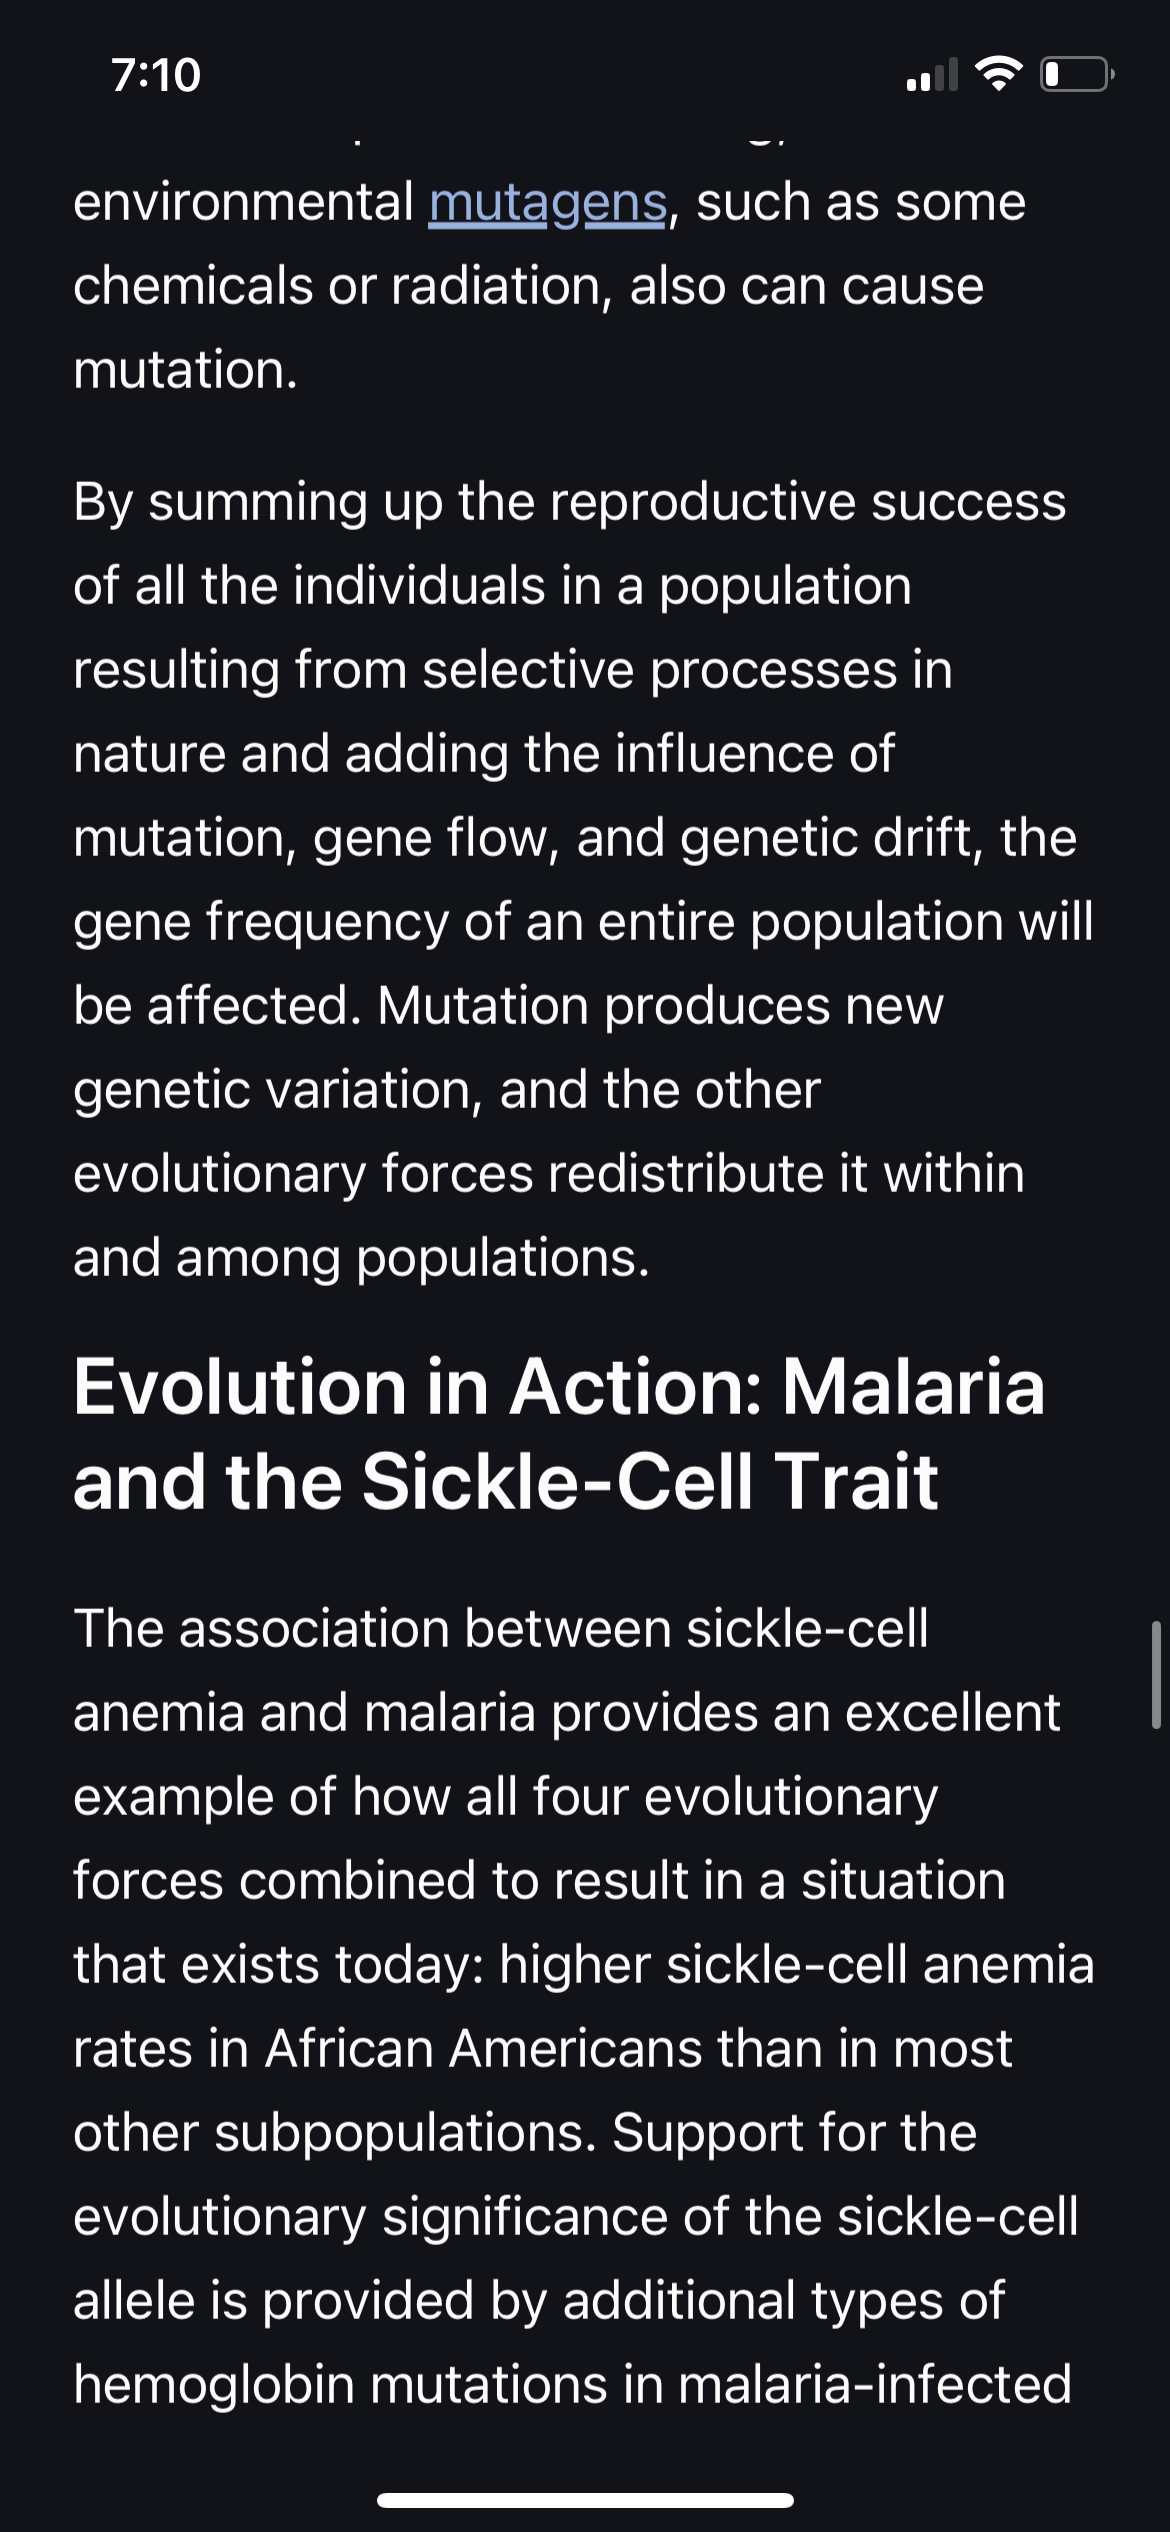The width and height of the screenshot is (1170, 2532).
Task: Tap the 'gene frequency of an entire population' line
Action: pyautogui.click(x=583, y=922)
